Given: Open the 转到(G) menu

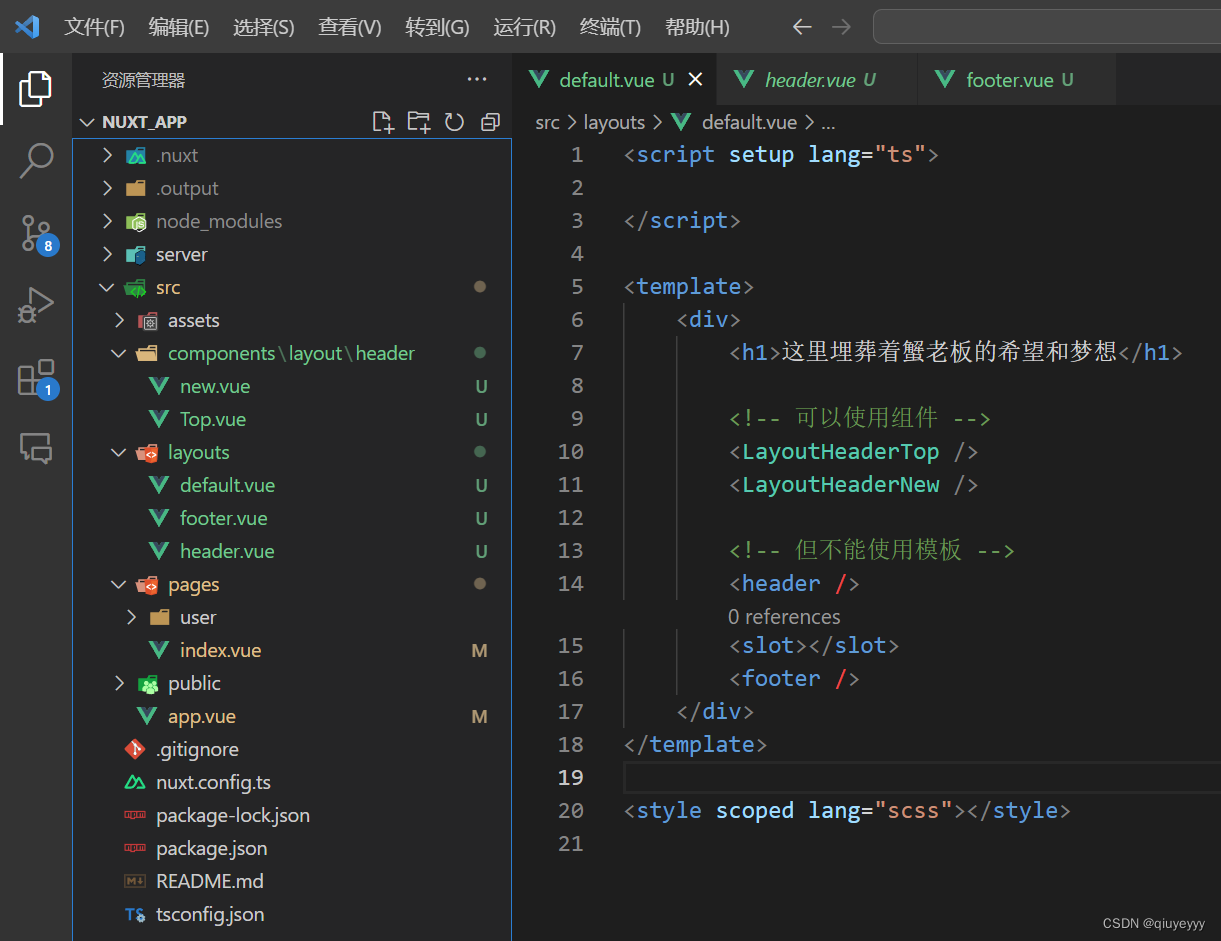Looking at the screenshot, I should [x=437, y=27].
